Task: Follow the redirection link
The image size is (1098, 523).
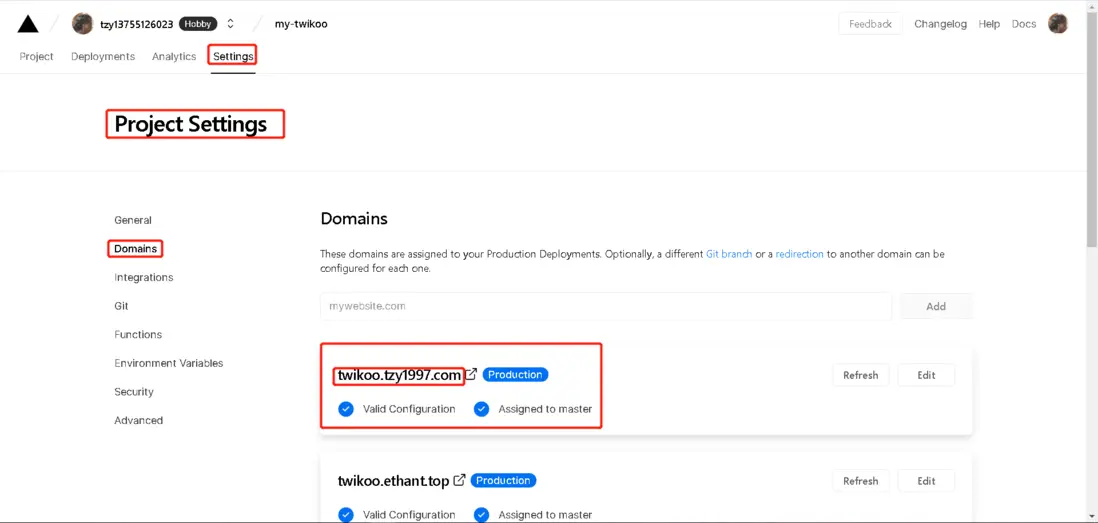Action: point(799,254)
